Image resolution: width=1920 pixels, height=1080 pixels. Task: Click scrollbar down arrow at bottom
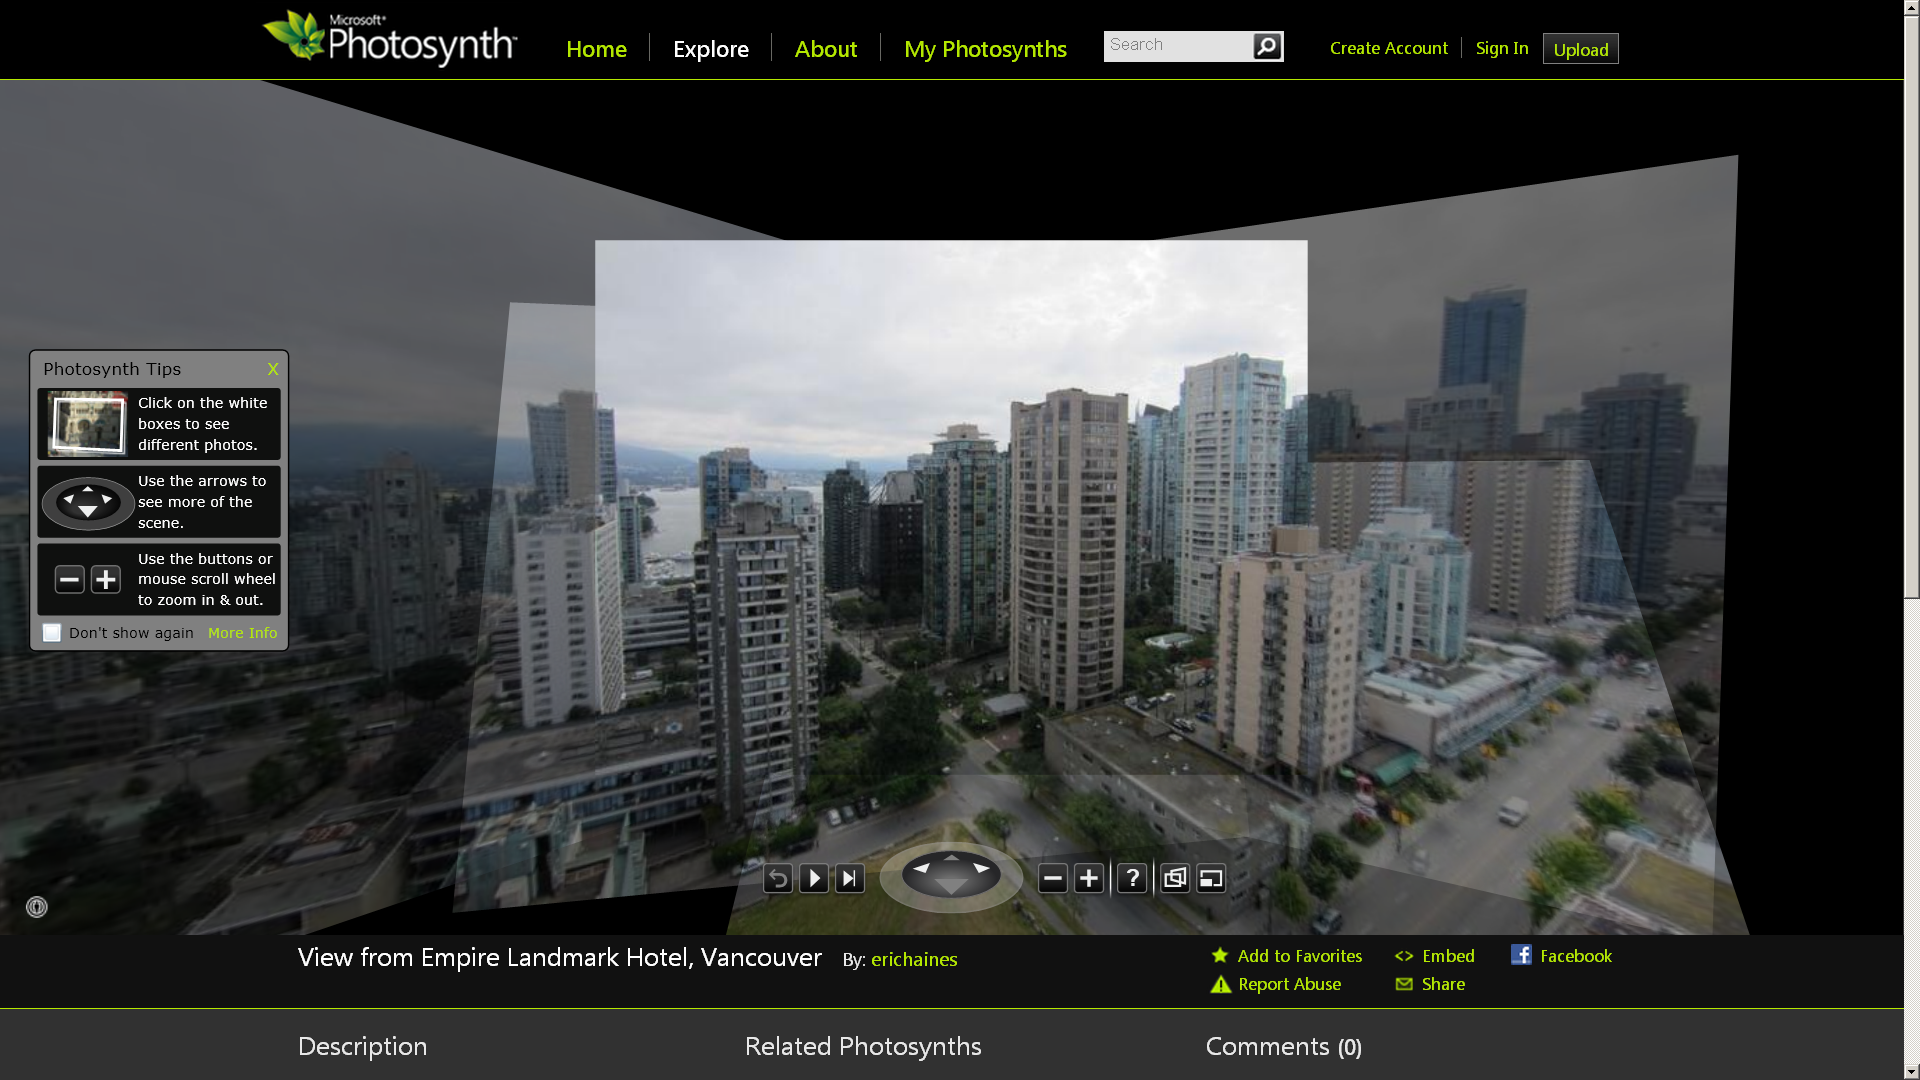coord(1912,1071)
